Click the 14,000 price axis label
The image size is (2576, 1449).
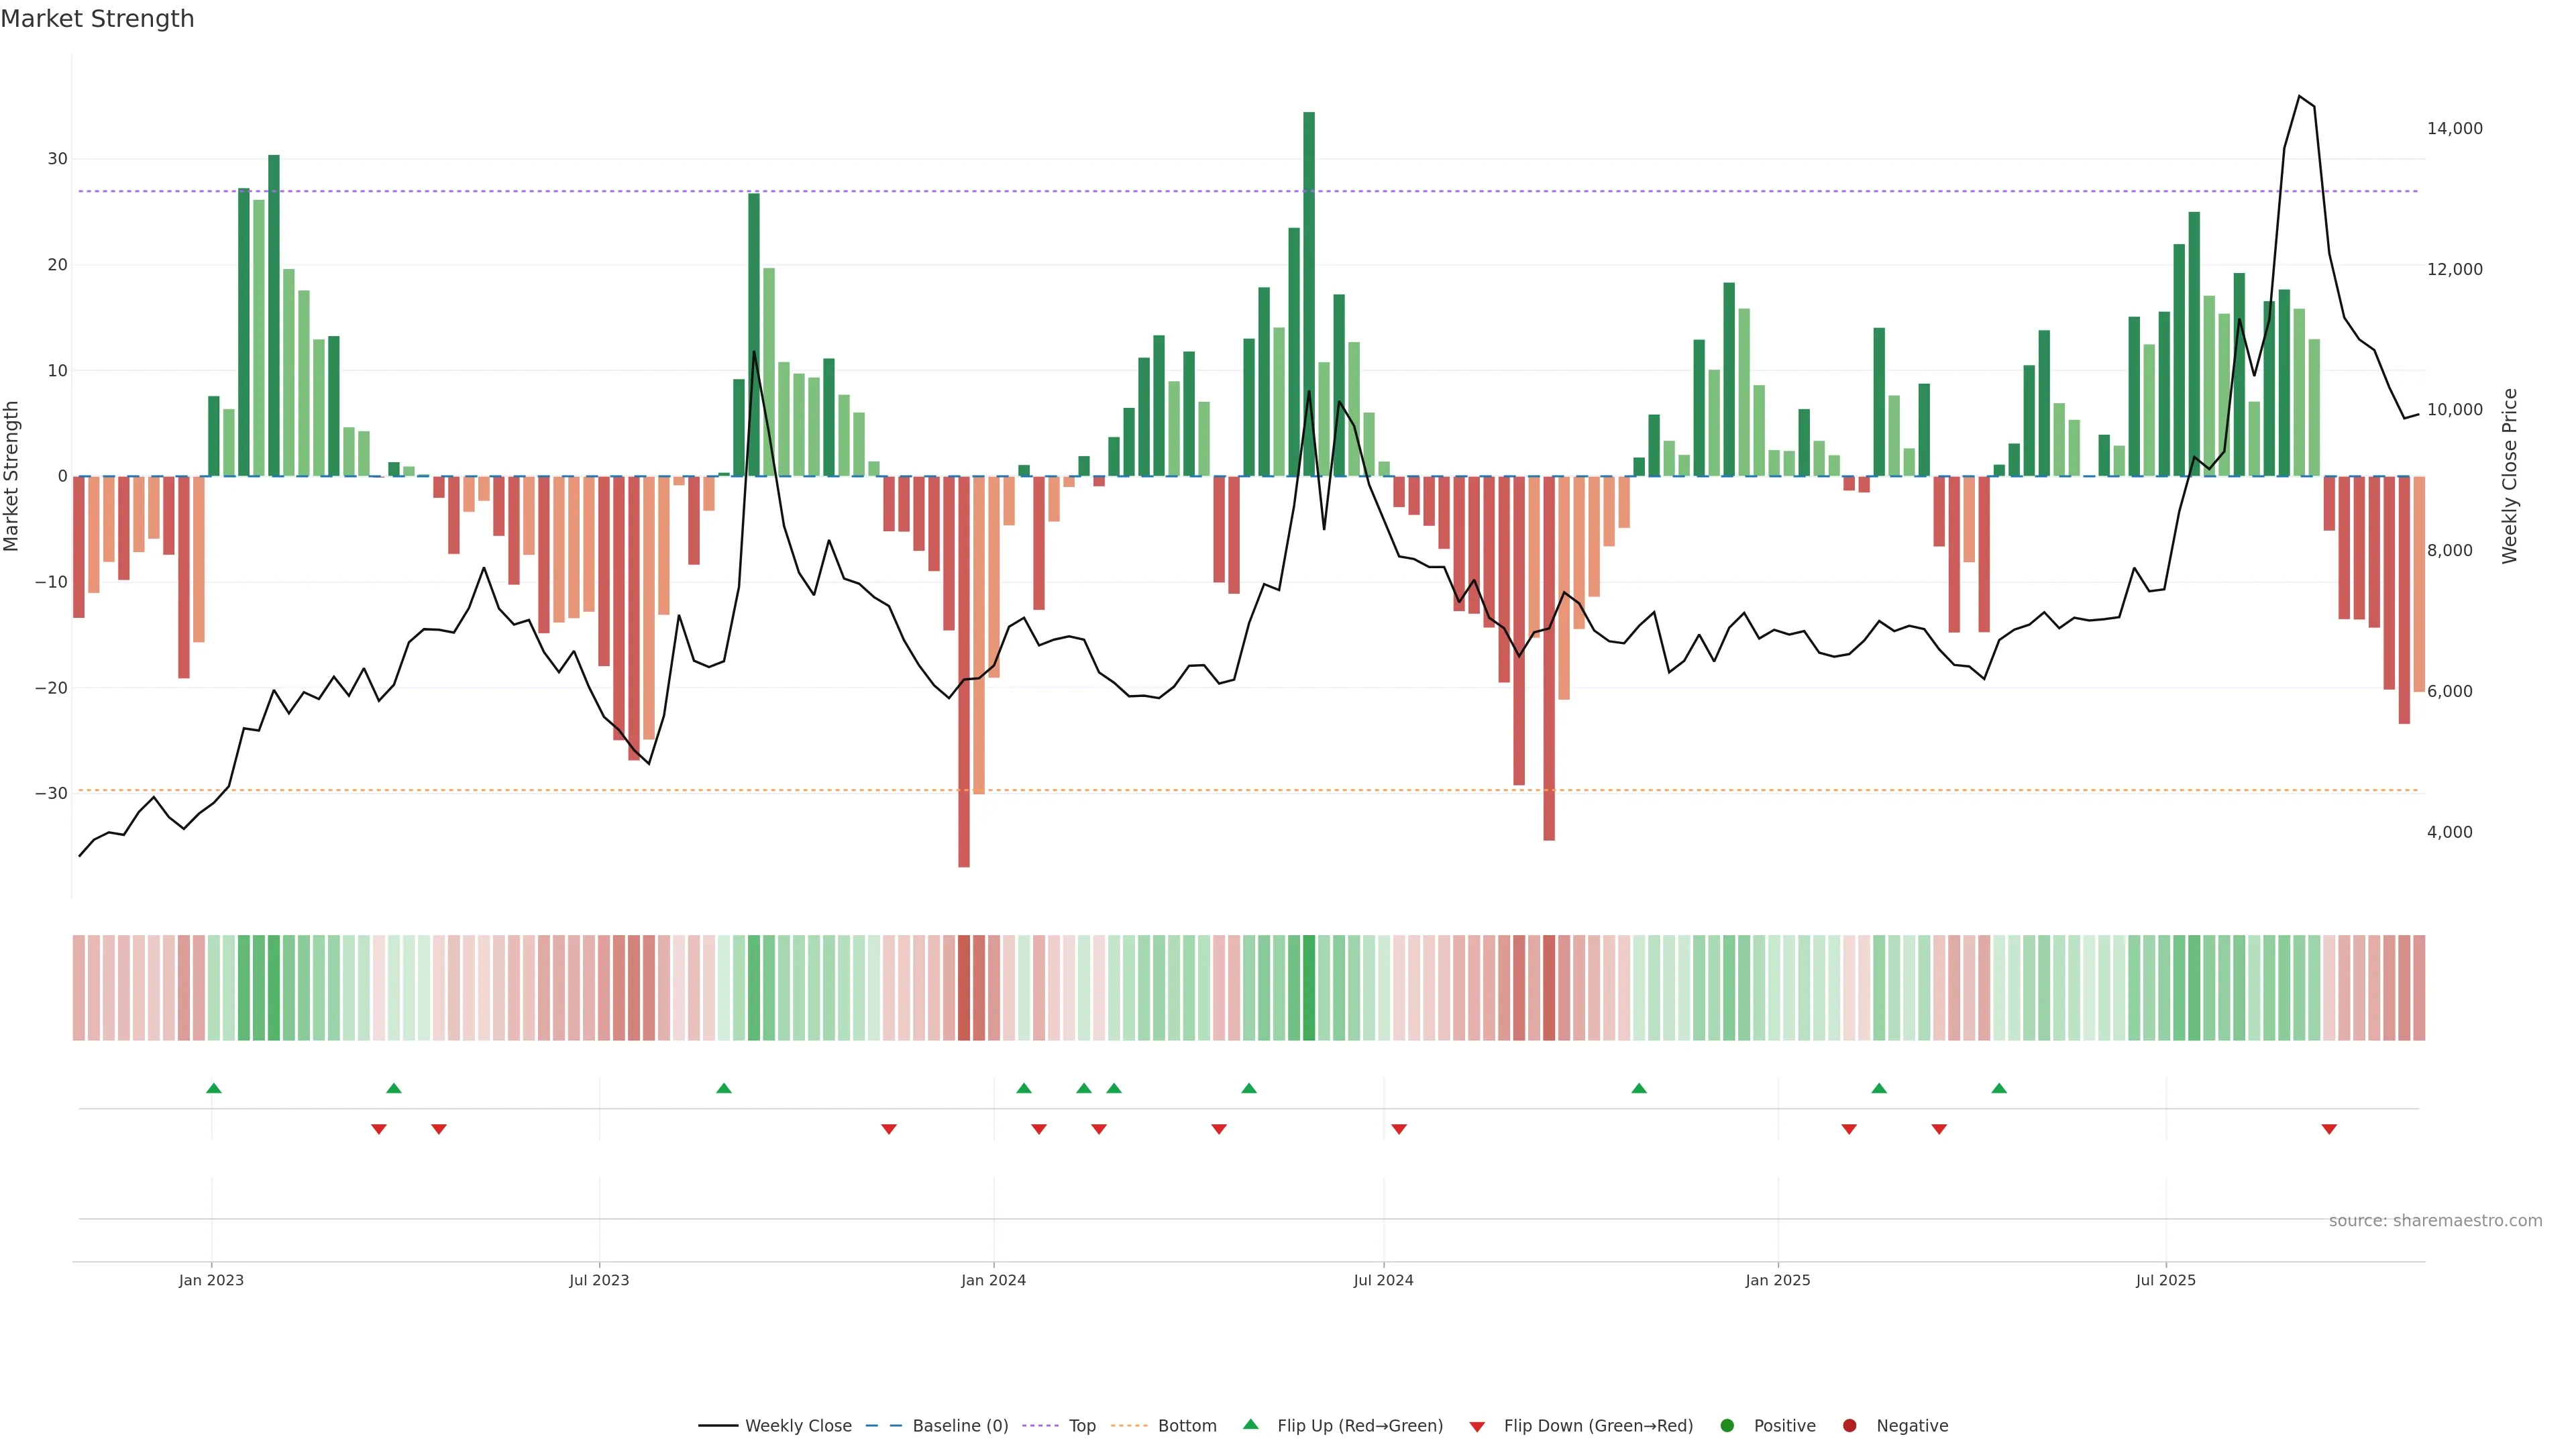[2454, 128]
